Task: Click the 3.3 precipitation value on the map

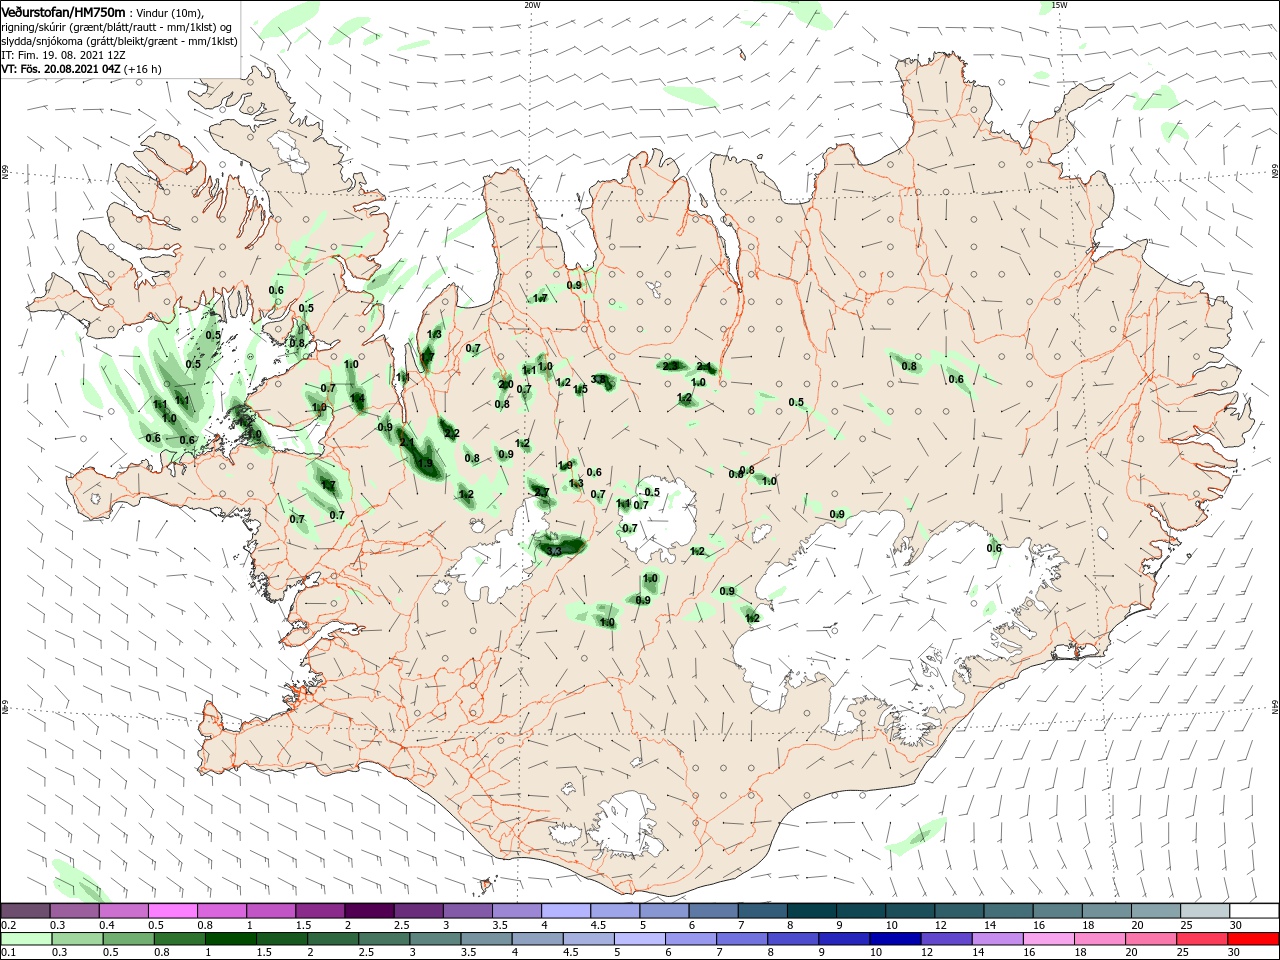Action: coord(554,551)
